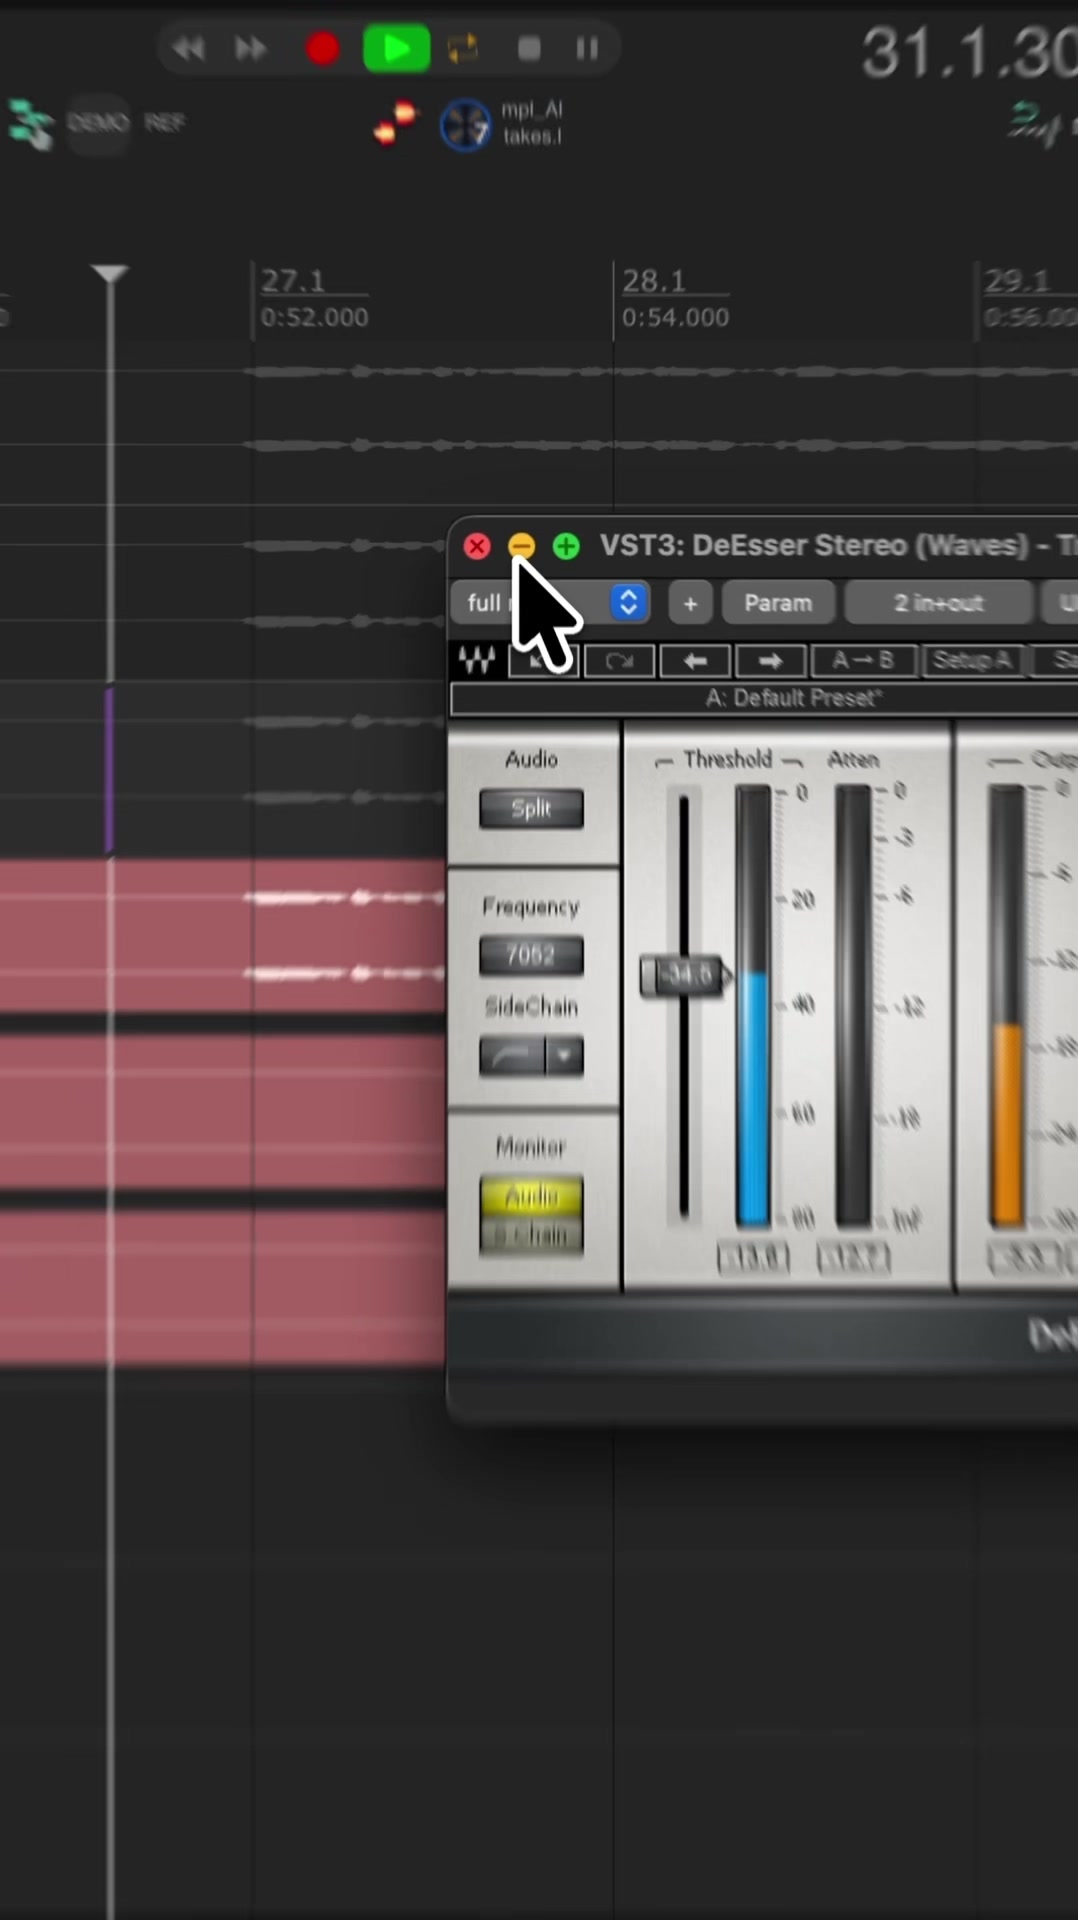1078x1920 pixels.
Task: Copy setup with the A→B button
Action: (x=863, y=661)
